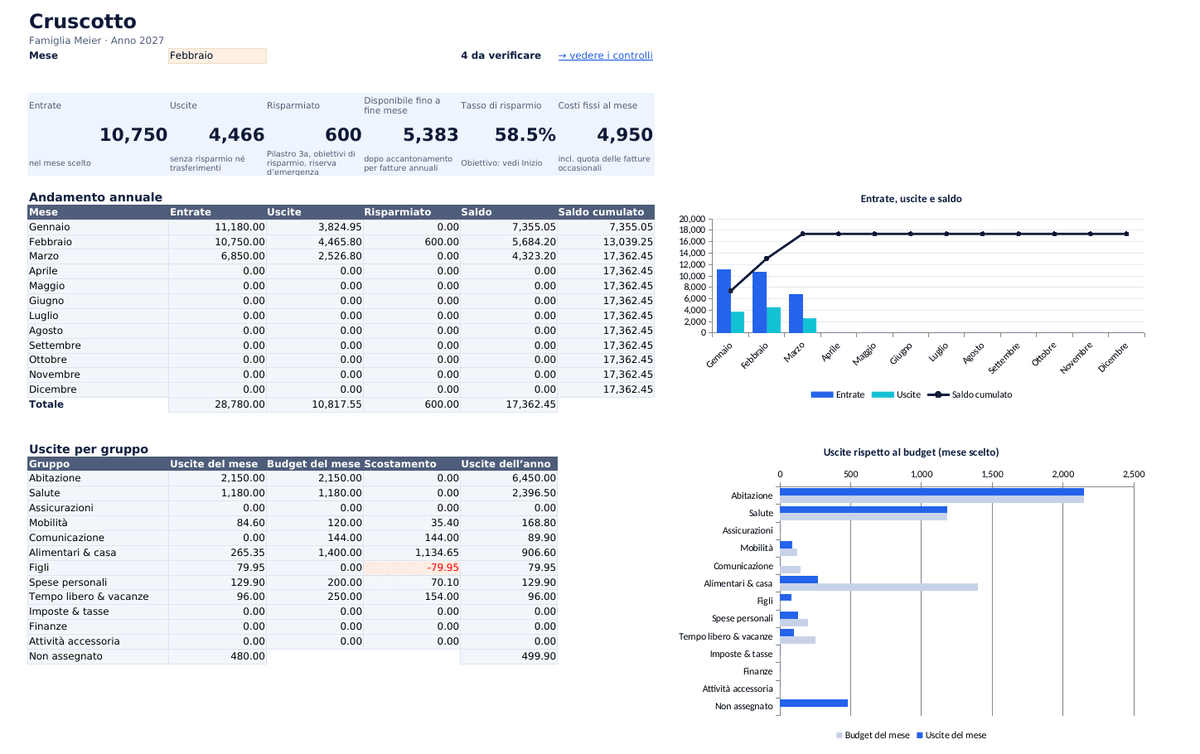Select Gennaio Uscite cell 3,824.95
Viewport: 1200px width, 754px height.
(314, 227)
